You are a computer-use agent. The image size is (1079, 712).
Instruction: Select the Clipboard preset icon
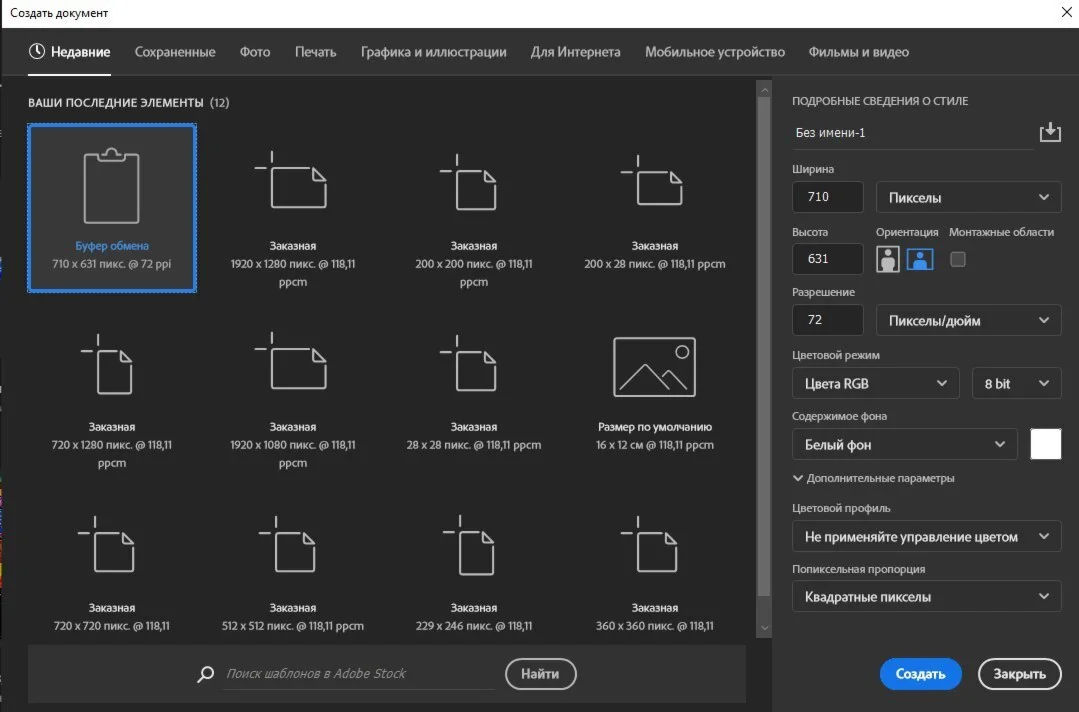[112, 187]
